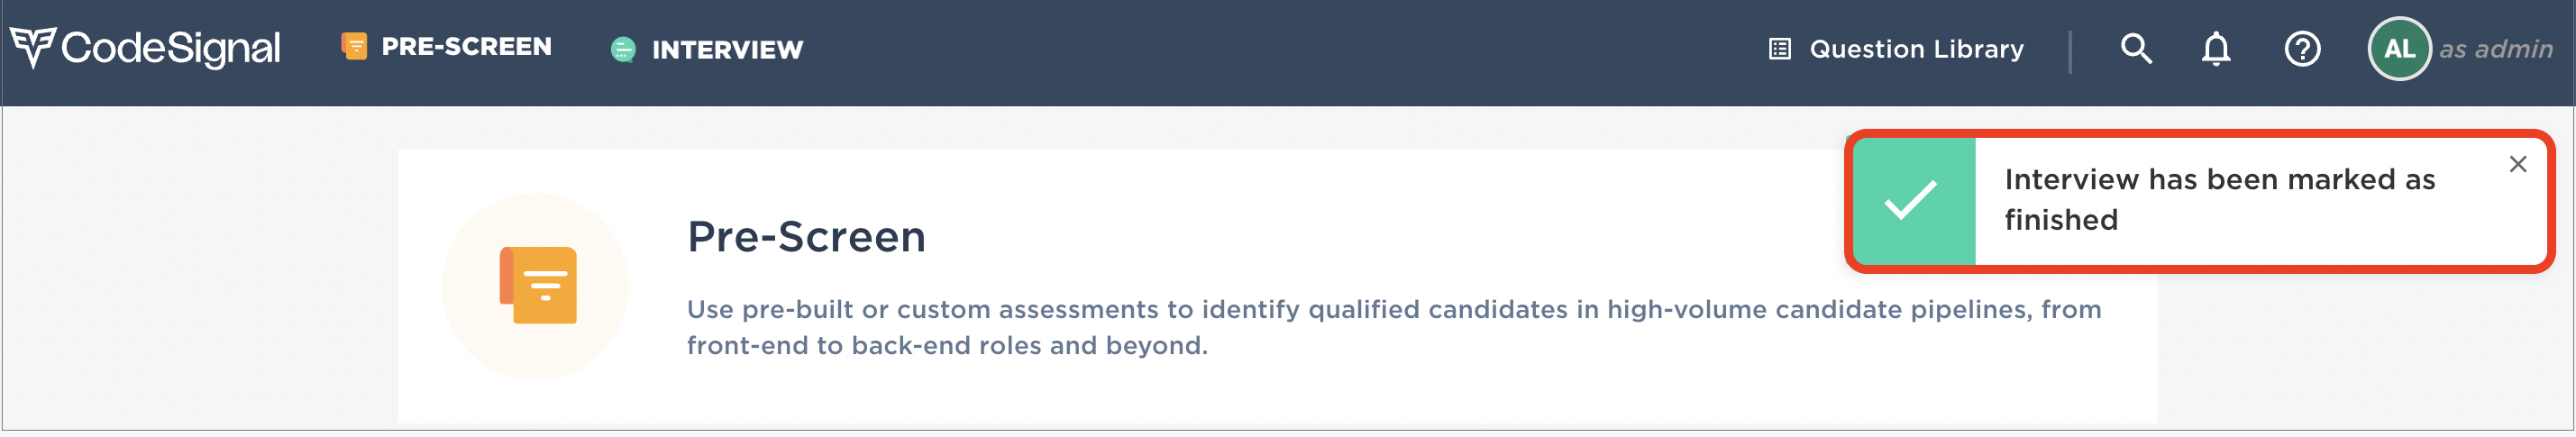
Task: Click the CodeSignal wordmark text
Action: pyautogui.click(x=171, y=48)
